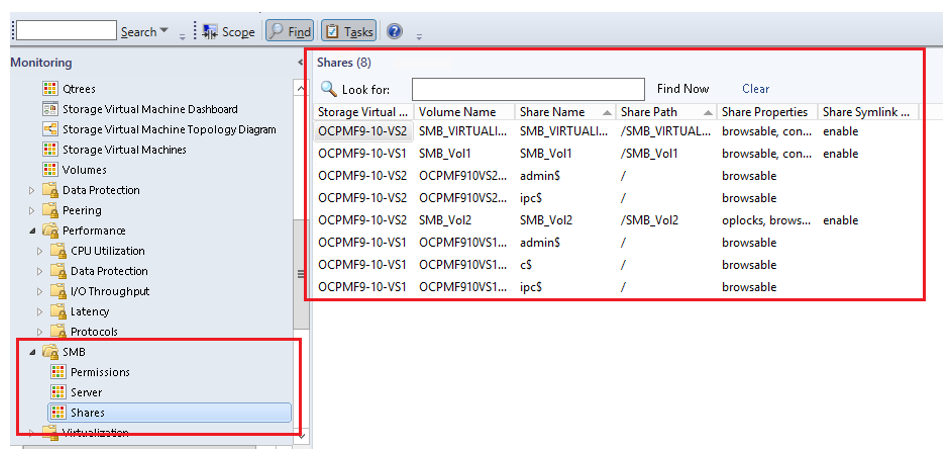Sort by Storage Virtual column header
Viewport: 951px width, 458px height.
tap(364, 112)
